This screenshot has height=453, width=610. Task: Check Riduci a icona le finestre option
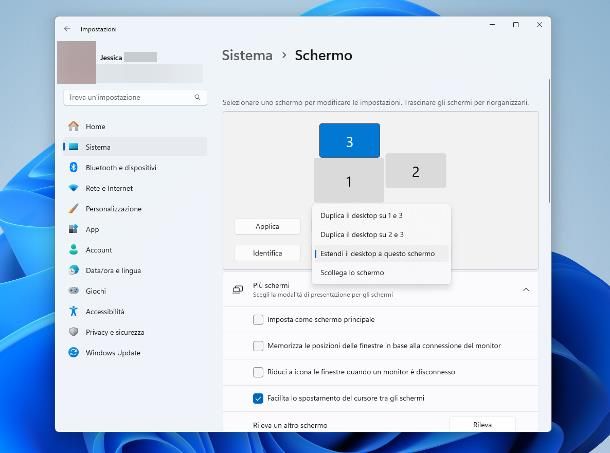pyautogui.click(x=258, y=372)
